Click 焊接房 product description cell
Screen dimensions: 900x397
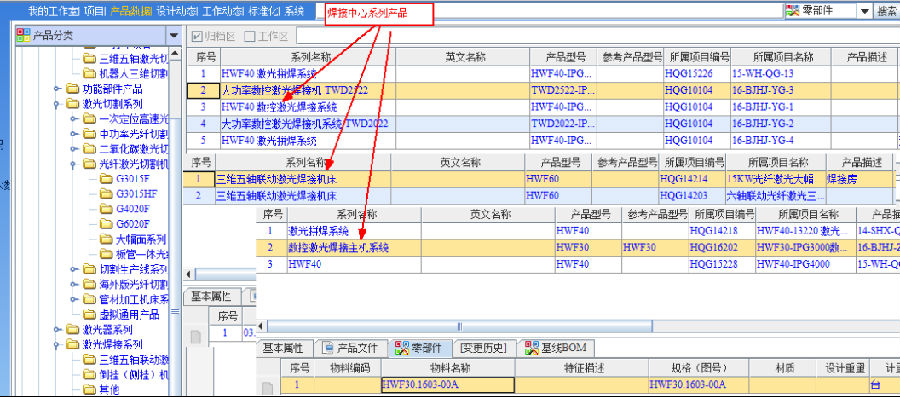point(859,179)
